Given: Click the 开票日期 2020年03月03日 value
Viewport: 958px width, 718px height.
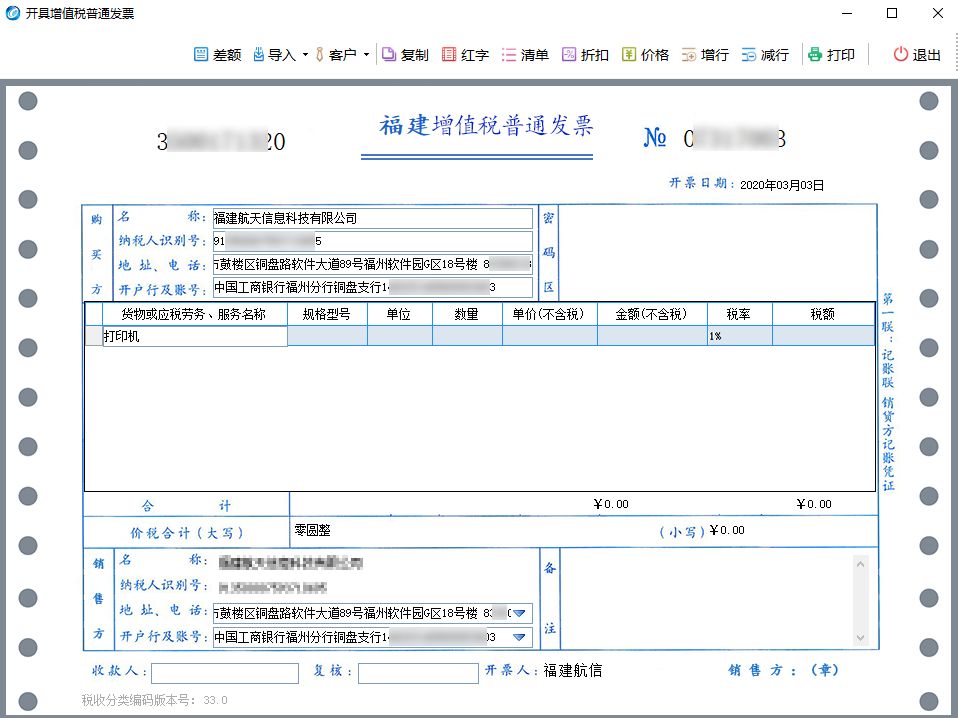Looking at the screenshot, I should [x=782, y=185].
